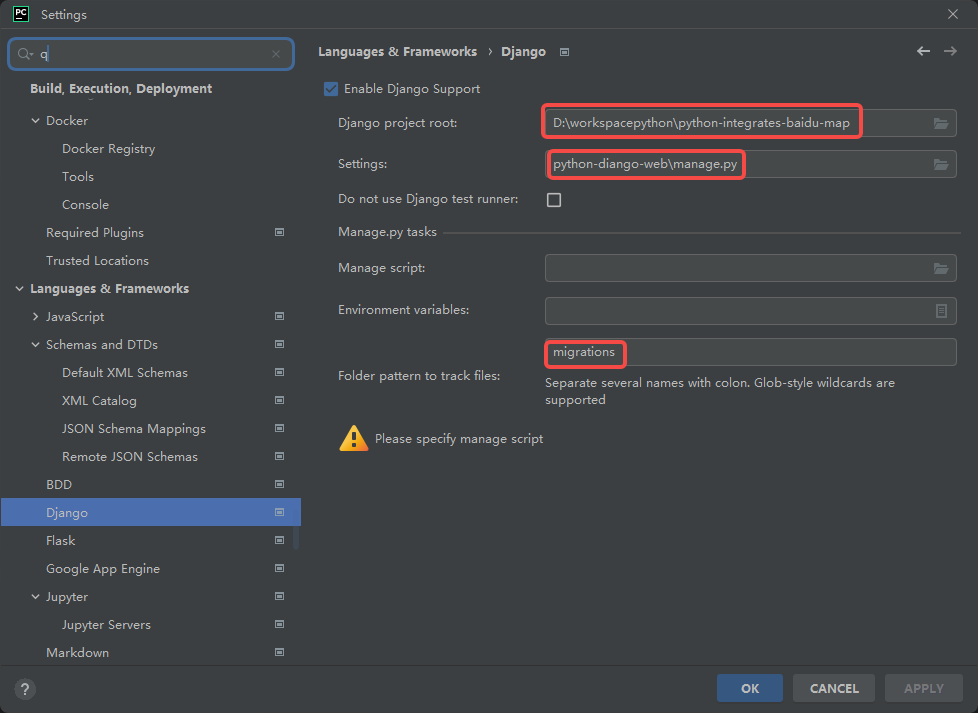Browse file for the Settings field
The width and height of the screenshot is (980, 715).
point(941,164)
